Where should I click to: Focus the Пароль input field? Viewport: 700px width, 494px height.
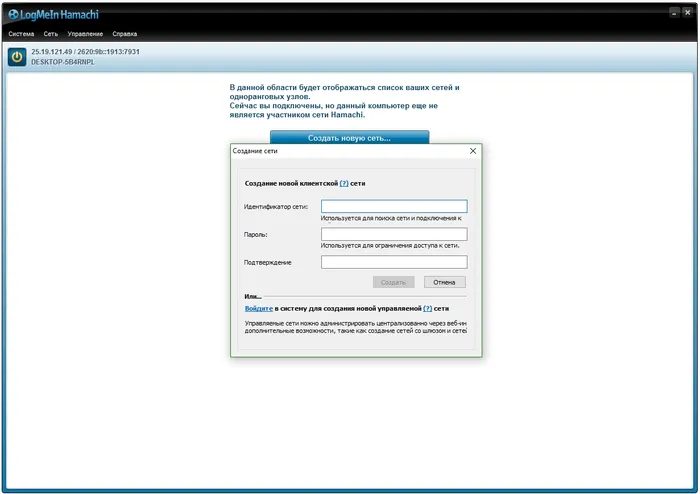pyautogui.click(x=394, y=234)
